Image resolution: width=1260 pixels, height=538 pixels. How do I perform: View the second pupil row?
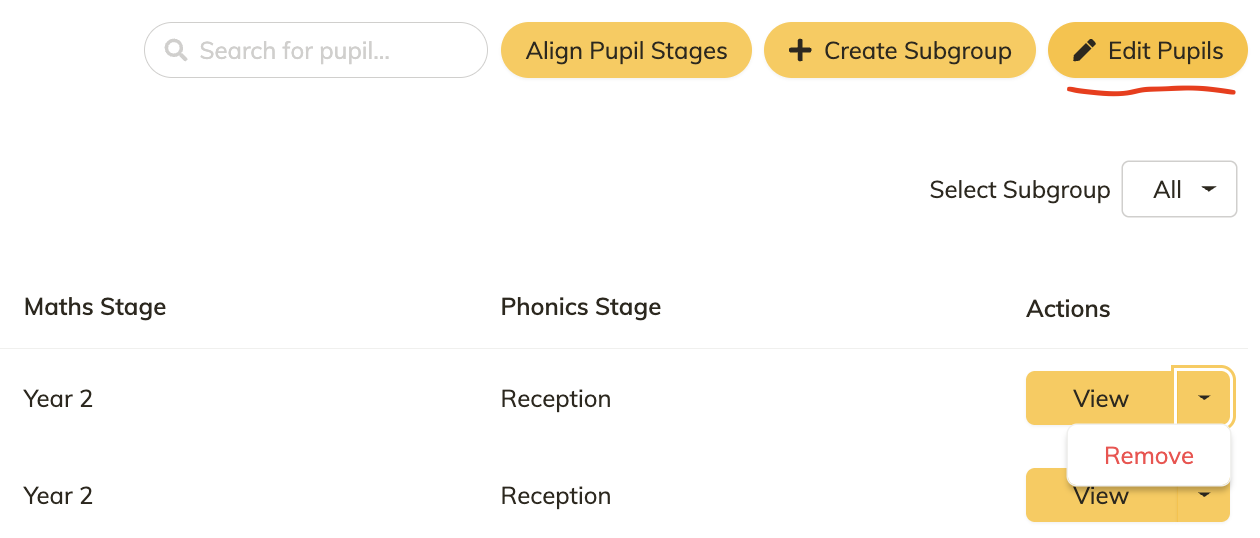(x=1101, y=495)
